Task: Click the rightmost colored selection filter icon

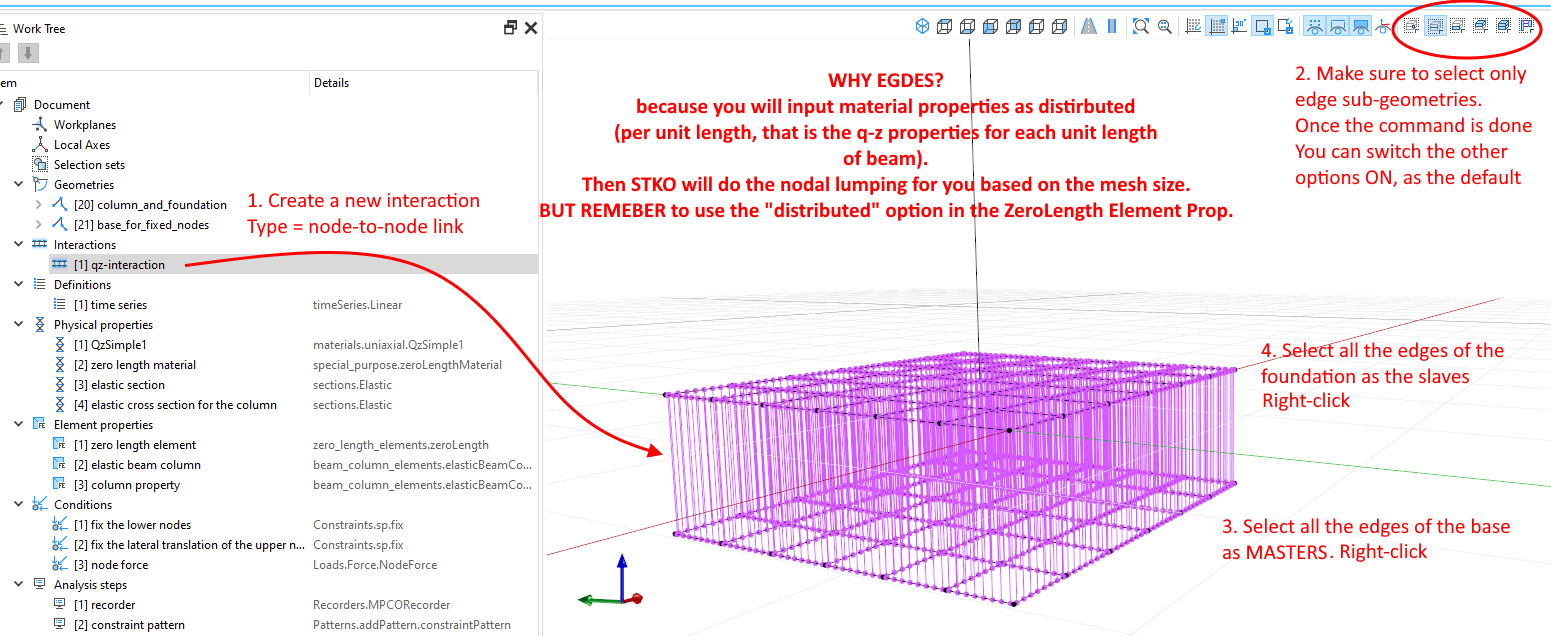Action: pyautogui.click(x=1527, y=27)
